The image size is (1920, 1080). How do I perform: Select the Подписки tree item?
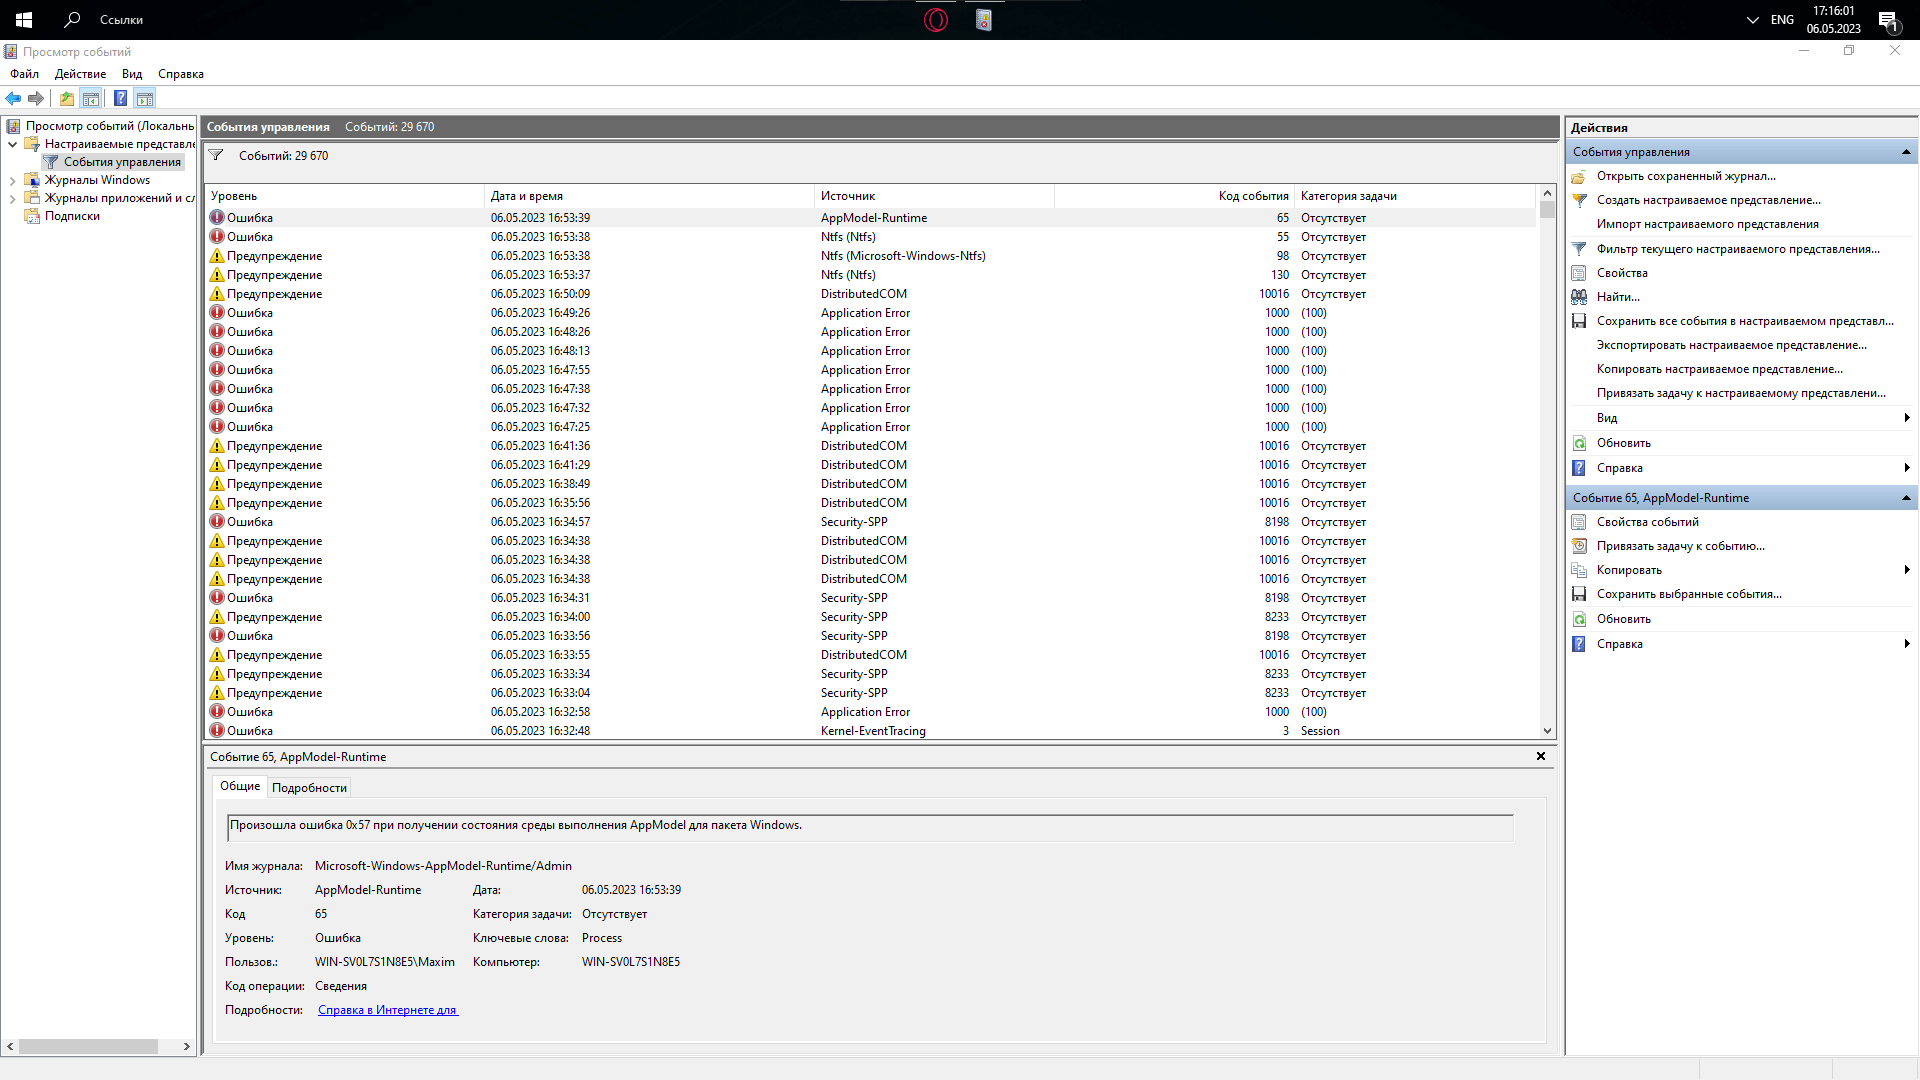(72, 216)
